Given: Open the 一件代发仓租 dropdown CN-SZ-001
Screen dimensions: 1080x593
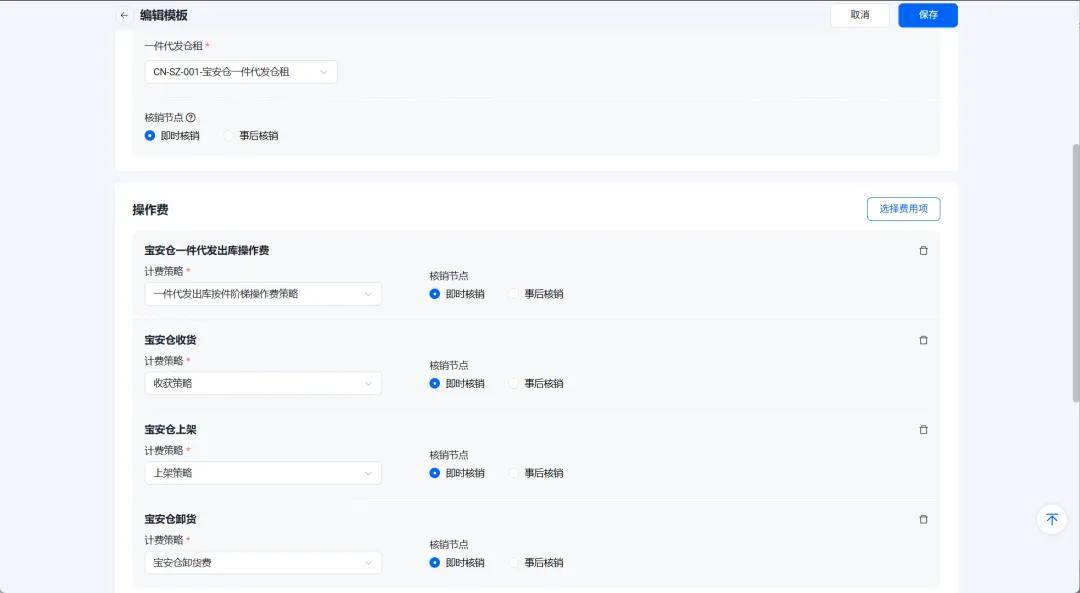Looking at the screenshot, I should 241,72.
